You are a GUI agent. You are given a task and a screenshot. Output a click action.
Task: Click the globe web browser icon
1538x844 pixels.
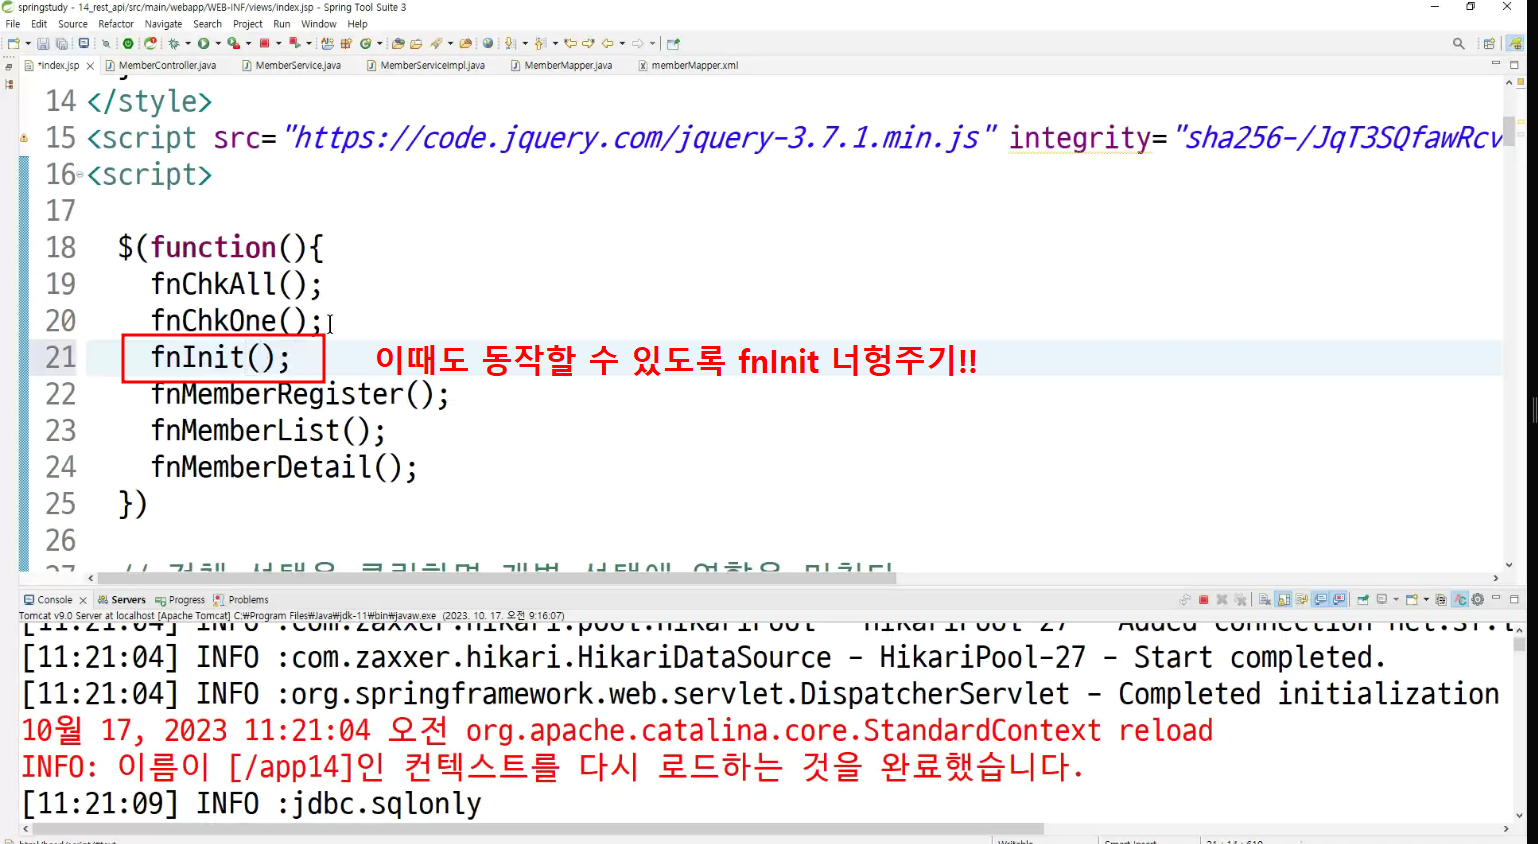pyautogui.click(x=488, y=44)
